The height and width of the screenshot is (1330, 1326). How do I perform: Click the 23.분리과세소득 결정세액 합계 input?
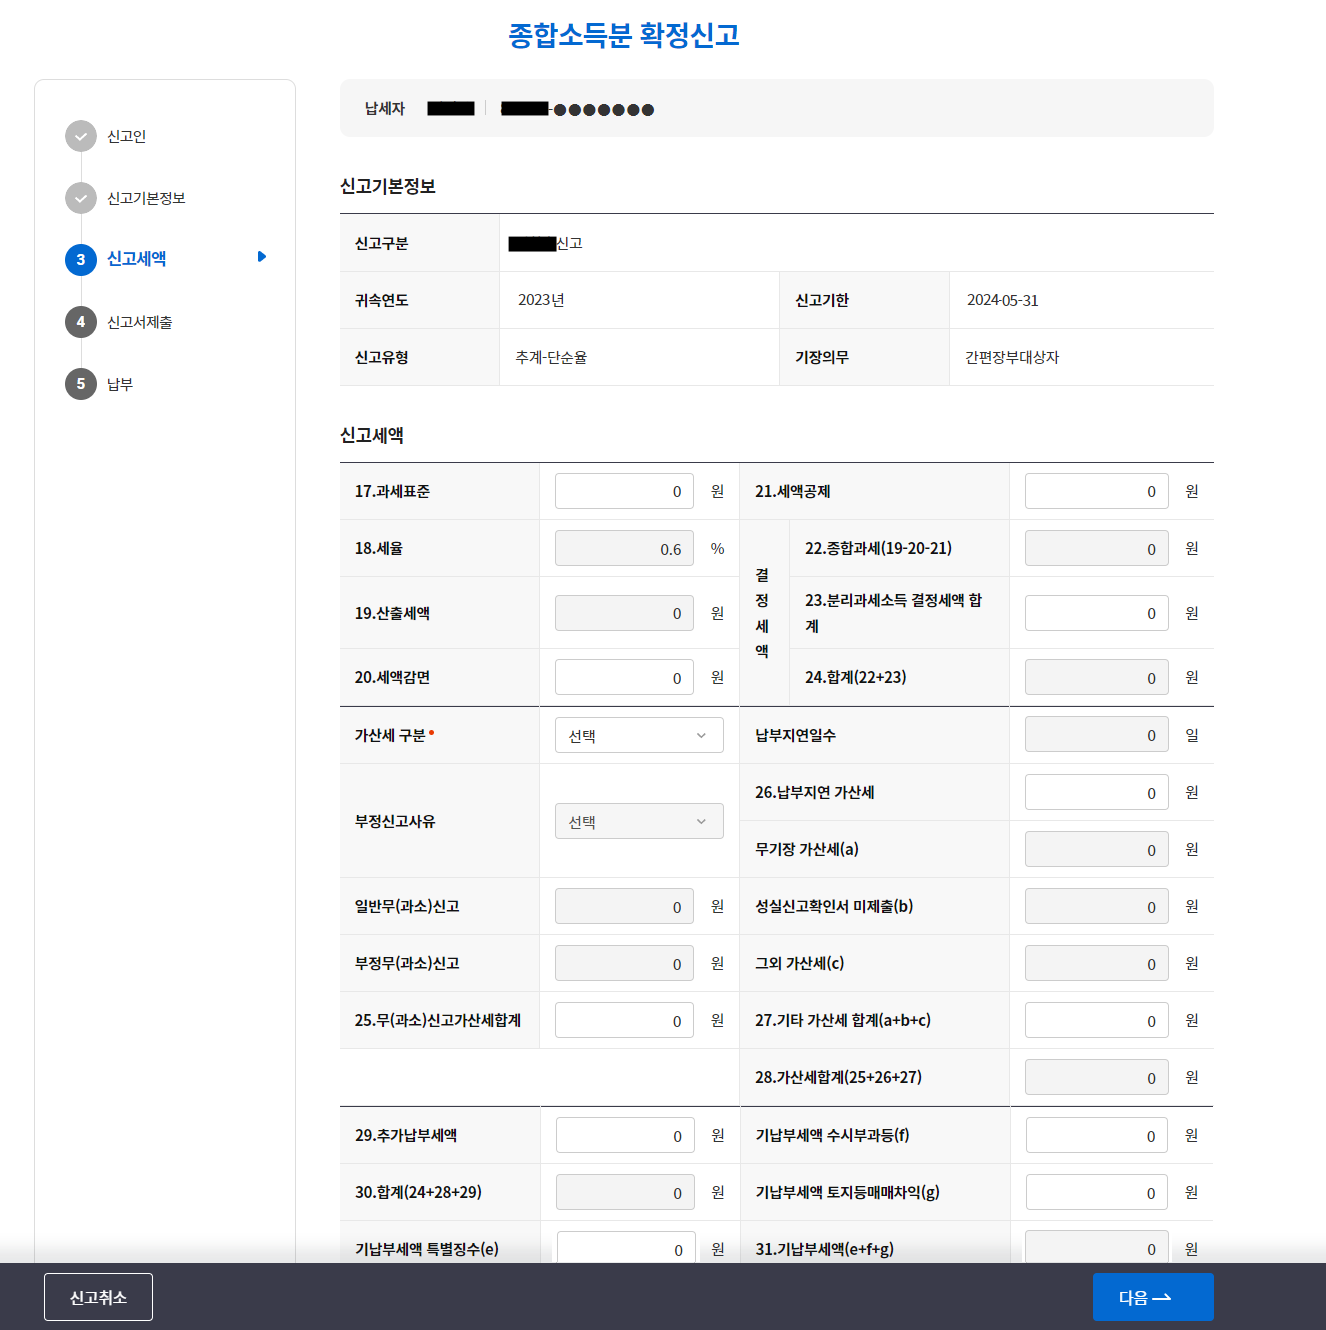[x=1097, y=613]
